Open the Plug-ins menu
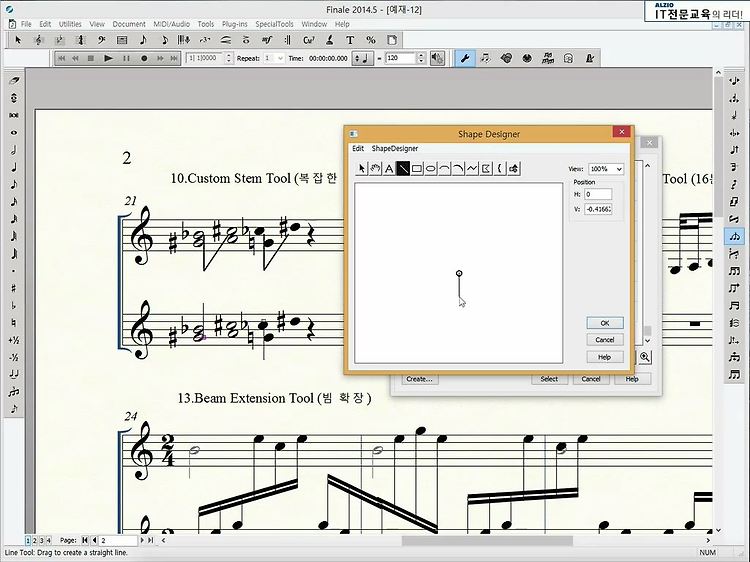The width and height of the screenshot is (750, 562). tap(234, 24)
